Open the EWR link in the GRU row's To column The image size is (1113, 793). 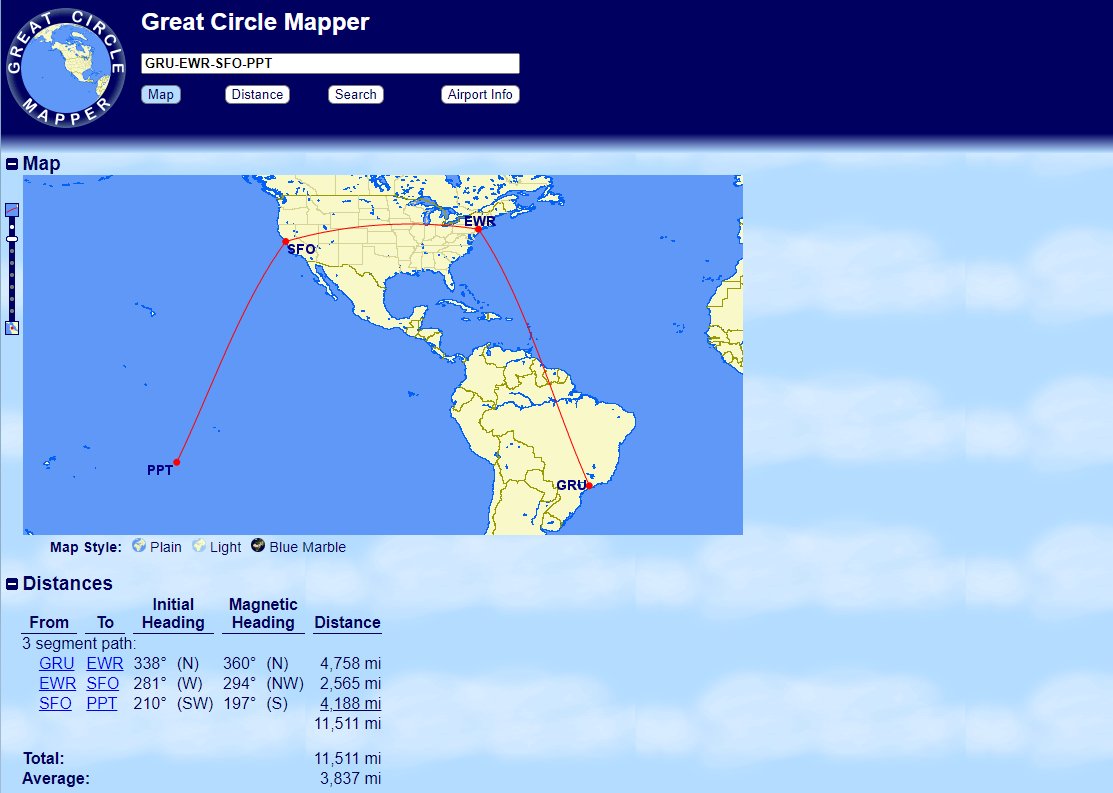[x=105, y=664]
